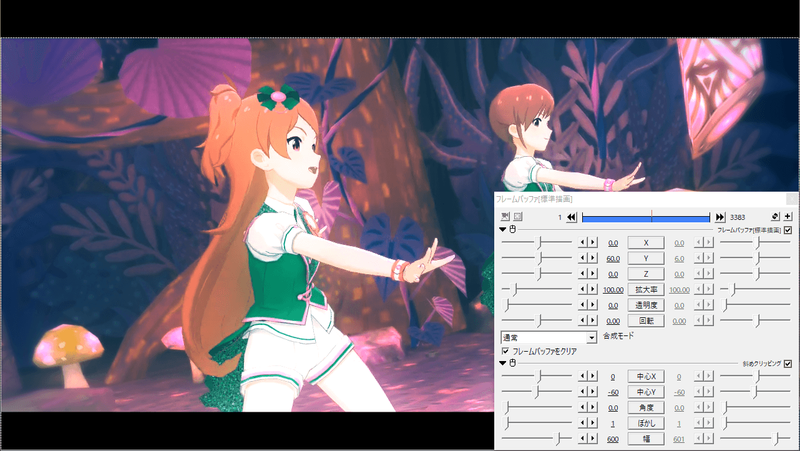Screen dimensions: 800x451
Task: Collapse the 斜めクリッピング section triangle
Action: (503, 363)
